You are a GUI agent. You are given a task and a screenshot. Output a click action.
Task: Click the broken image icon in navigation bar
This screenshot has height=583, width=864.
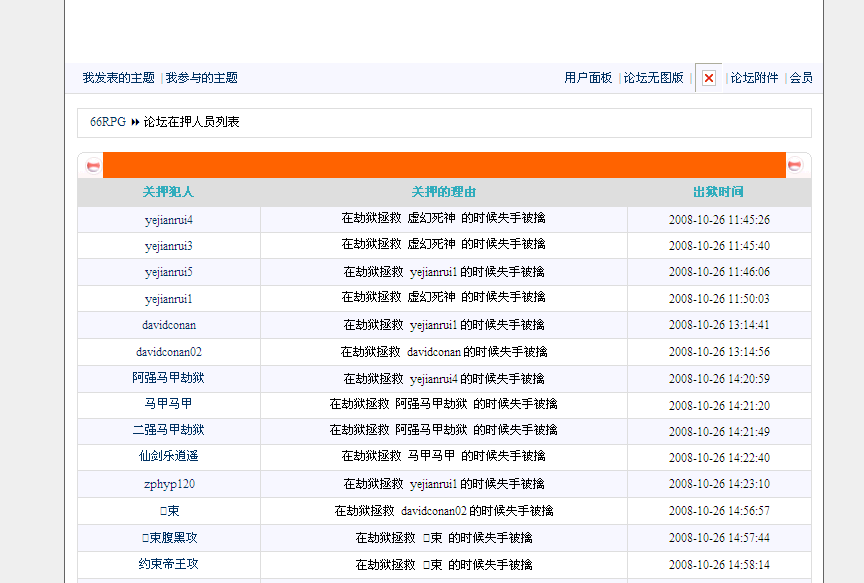(x=709, y=78)
